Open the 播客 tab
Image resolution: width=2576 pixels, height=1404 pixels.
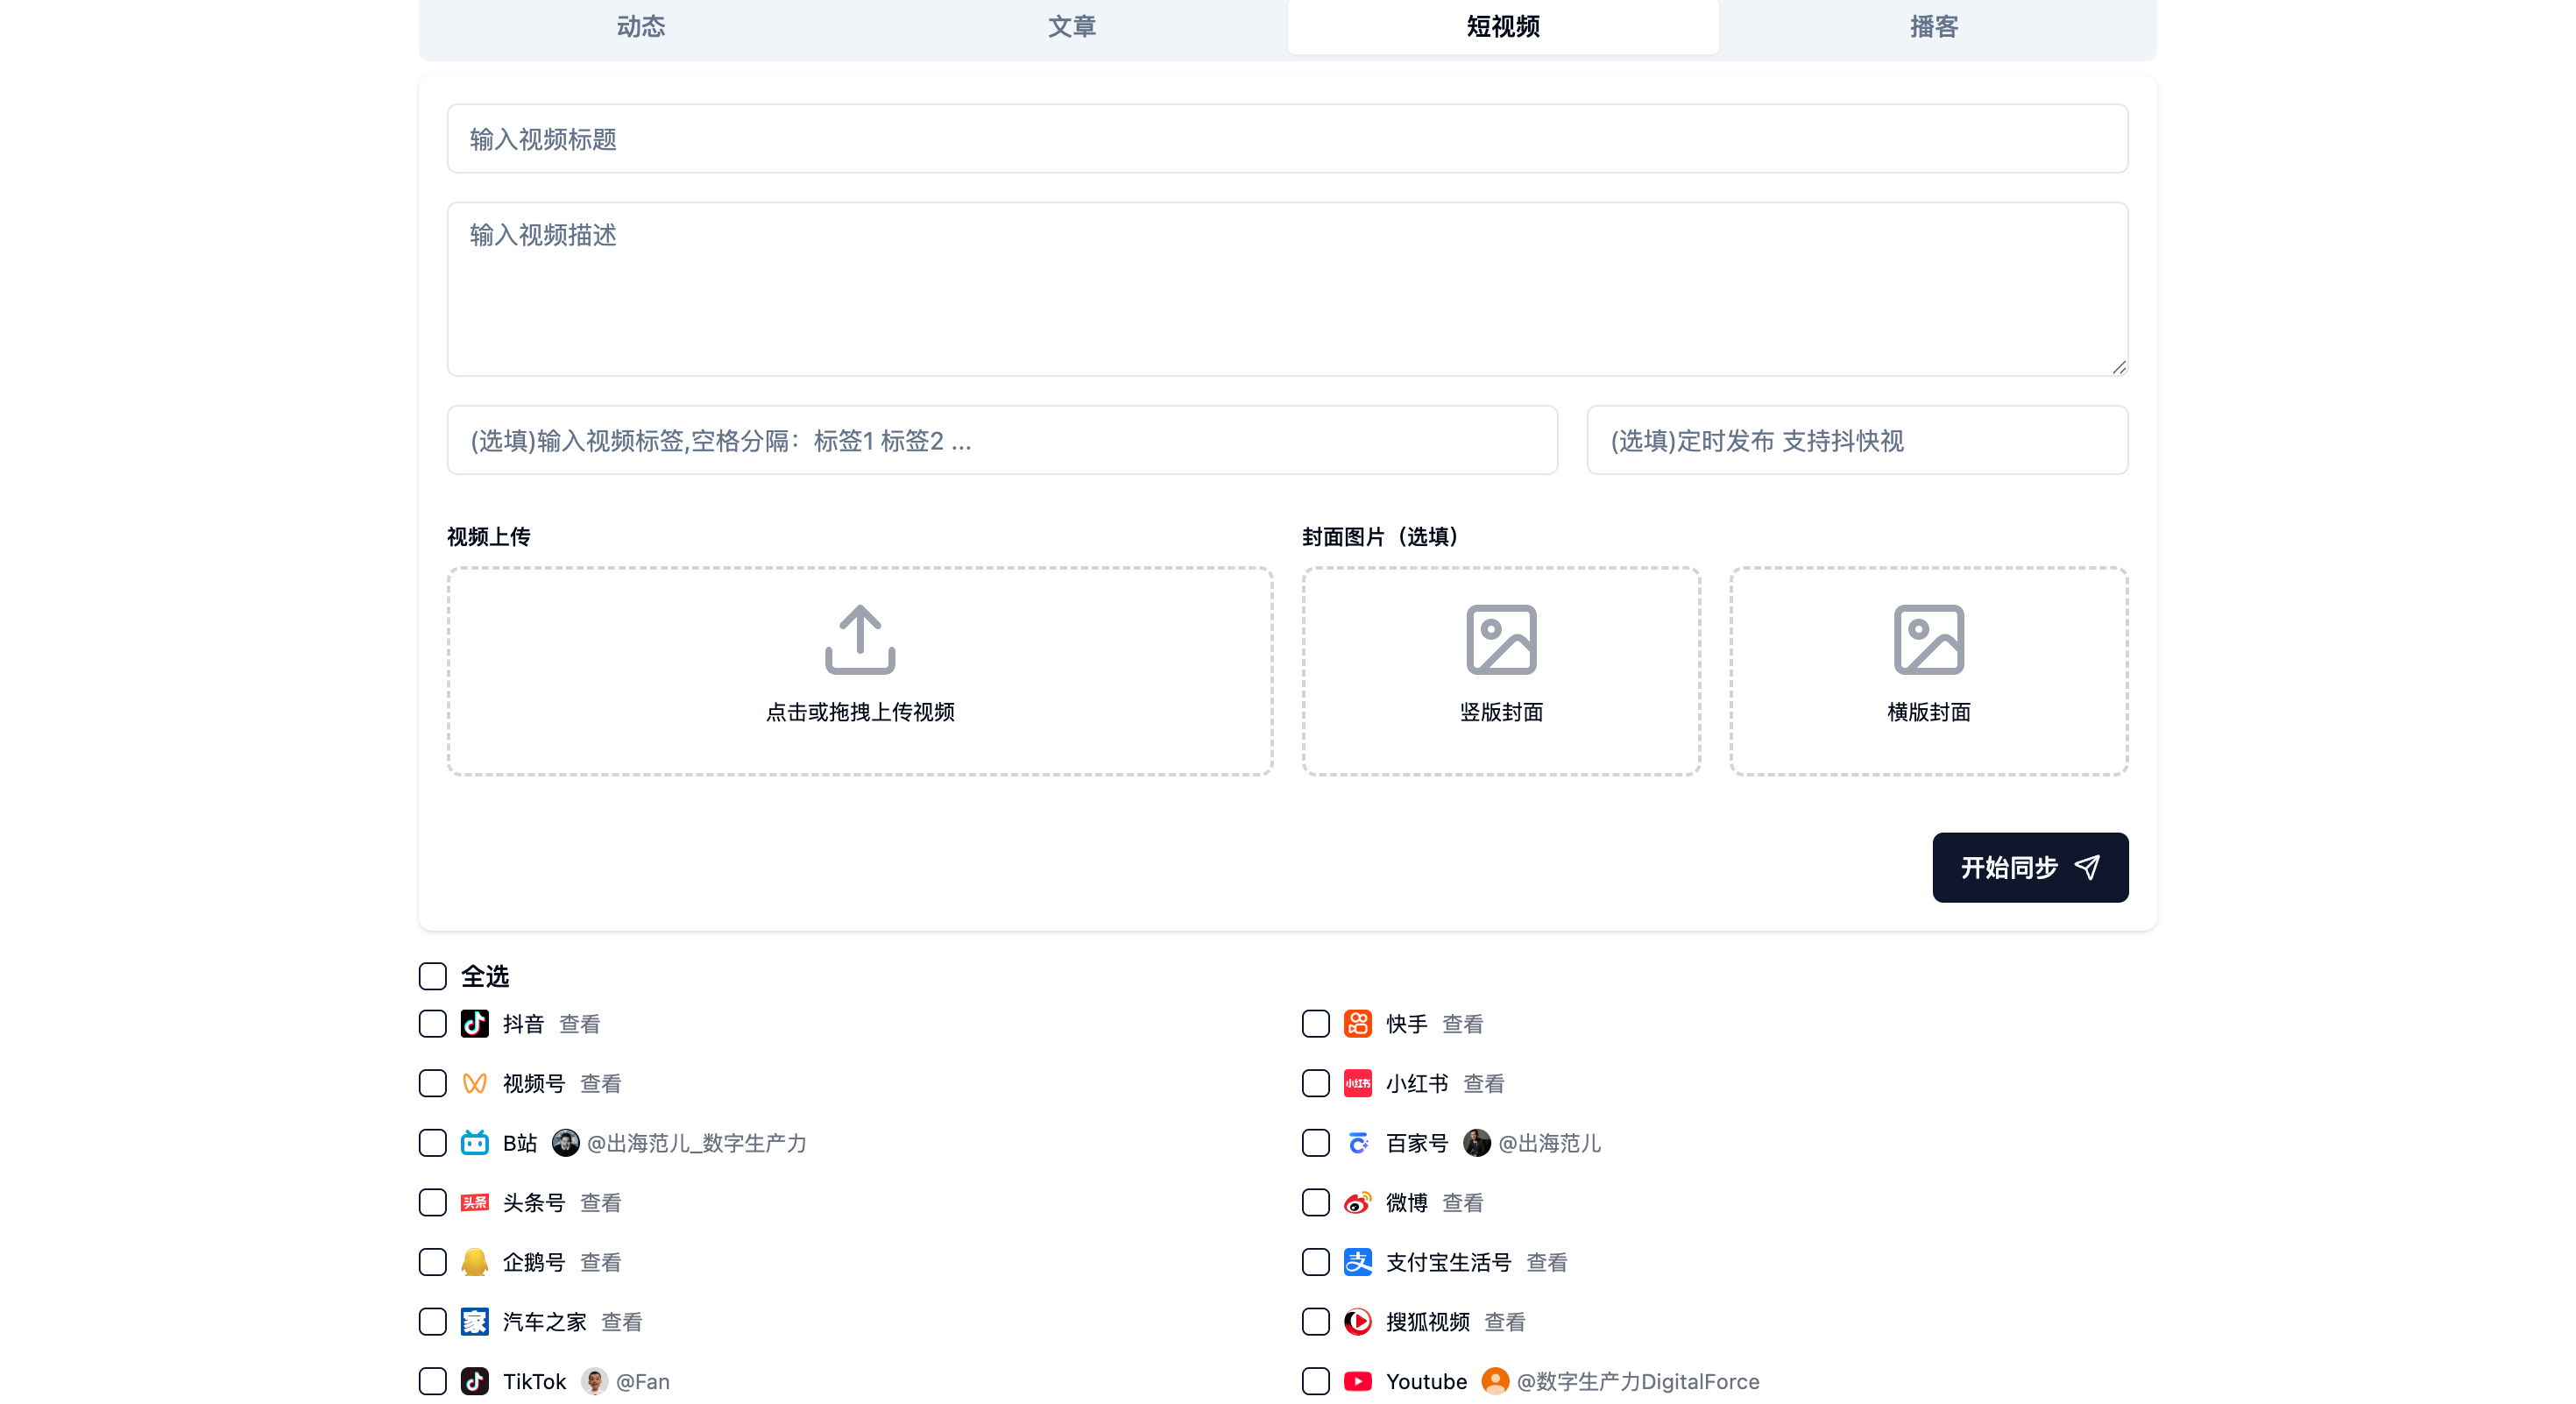click(1933, 27)
